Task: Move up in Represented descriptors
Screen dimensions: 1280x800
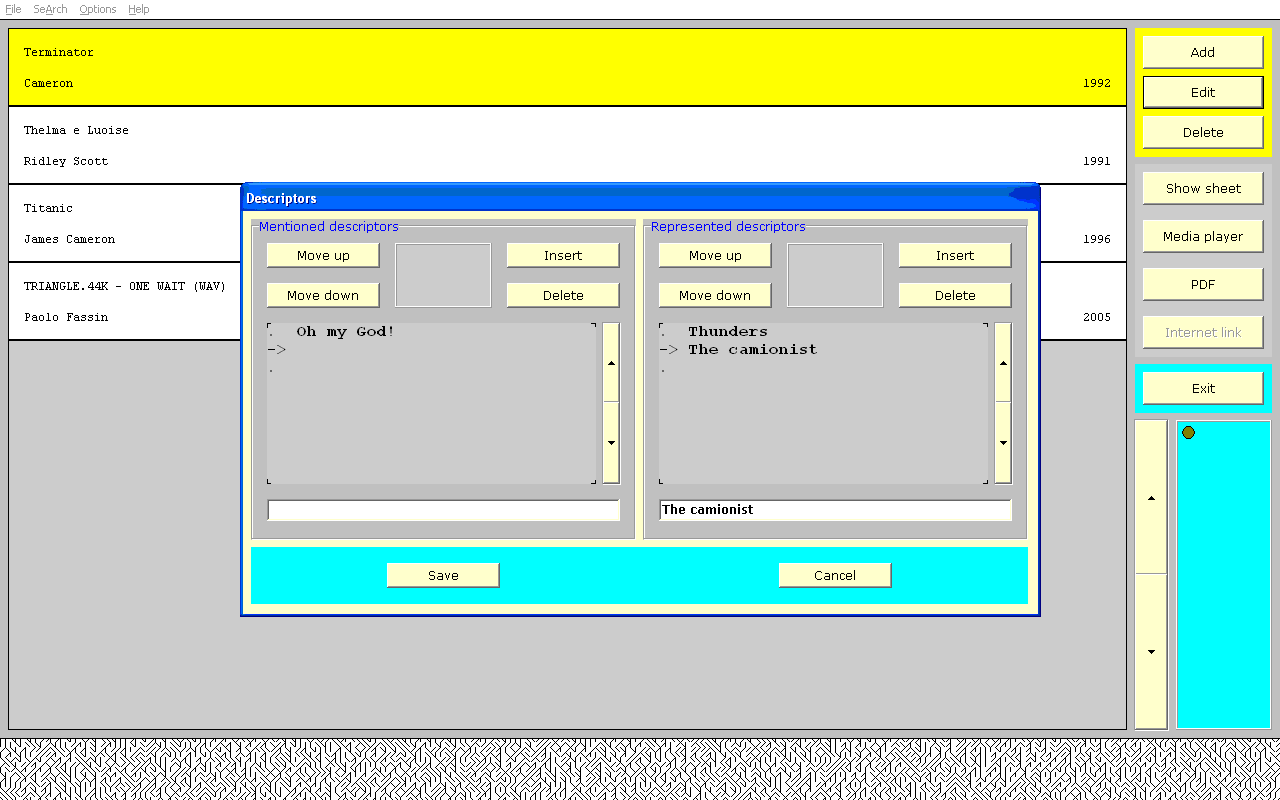Action: click(715, 255)
